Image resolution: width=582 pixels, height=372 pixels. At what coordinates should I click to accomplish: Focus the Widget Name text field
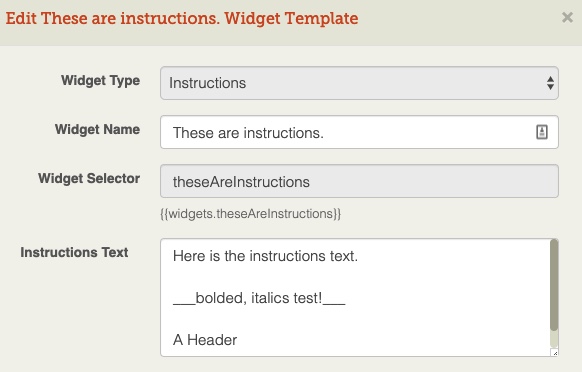359,132
